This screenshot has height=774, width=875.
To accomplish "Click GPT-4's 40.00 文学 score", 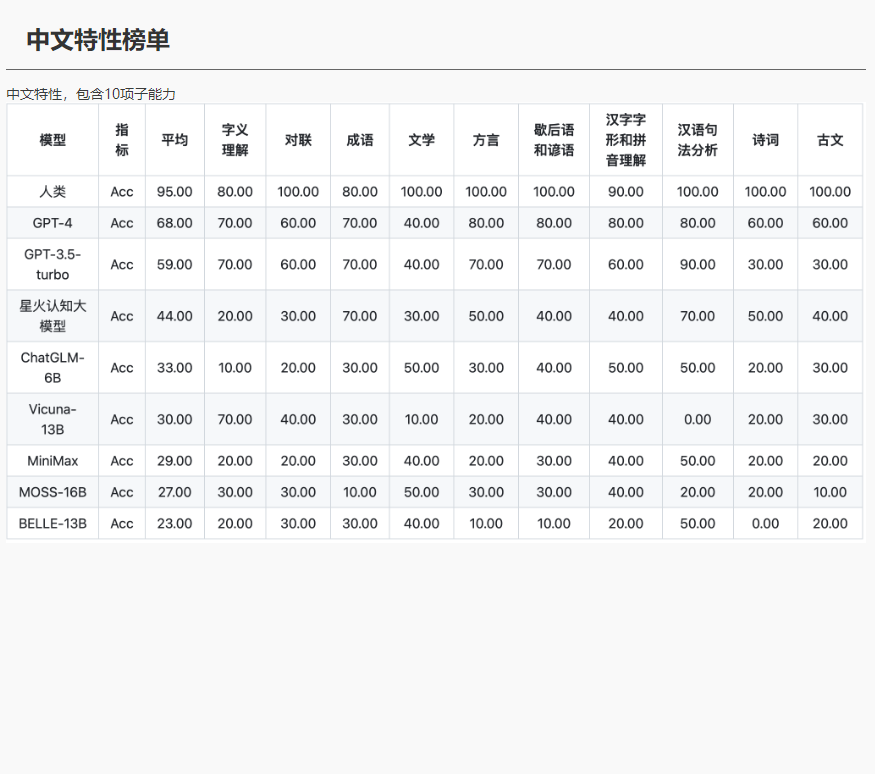I will 421,223.
